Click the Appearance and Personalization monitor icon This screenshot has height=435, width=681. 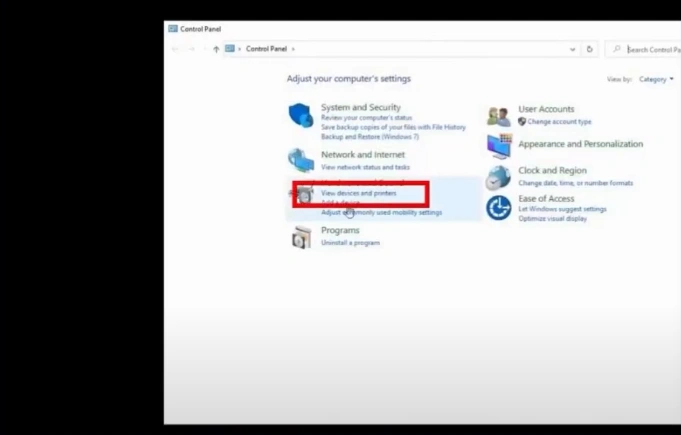[498, 146]
